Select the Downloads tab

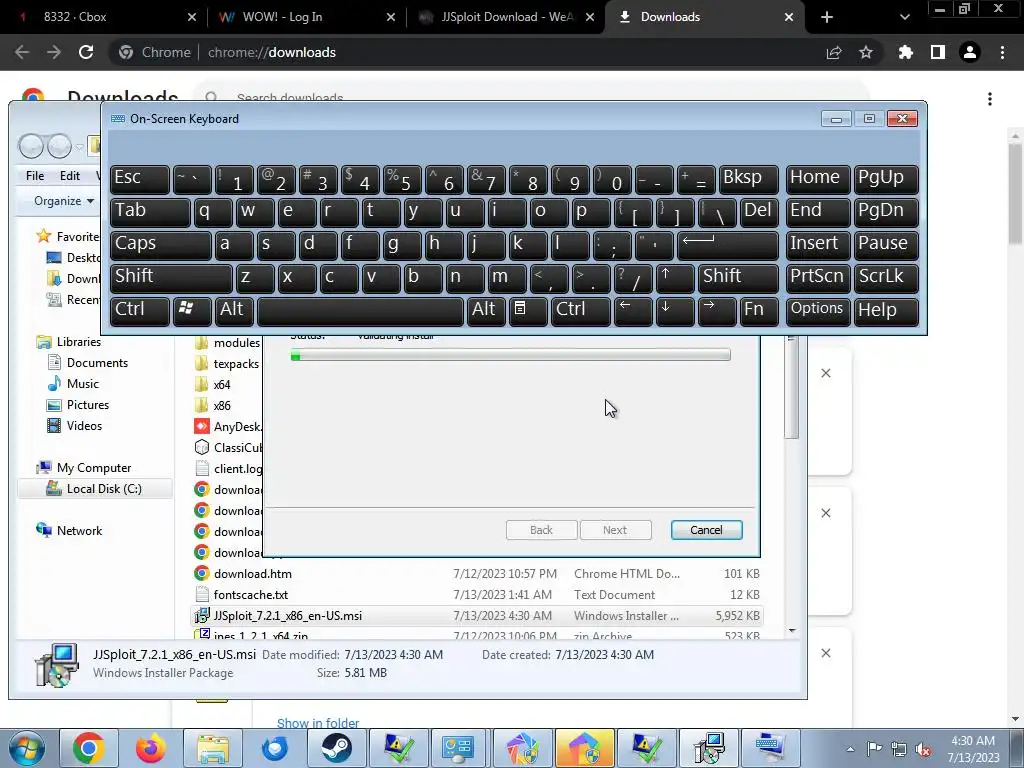coord(704,17)
